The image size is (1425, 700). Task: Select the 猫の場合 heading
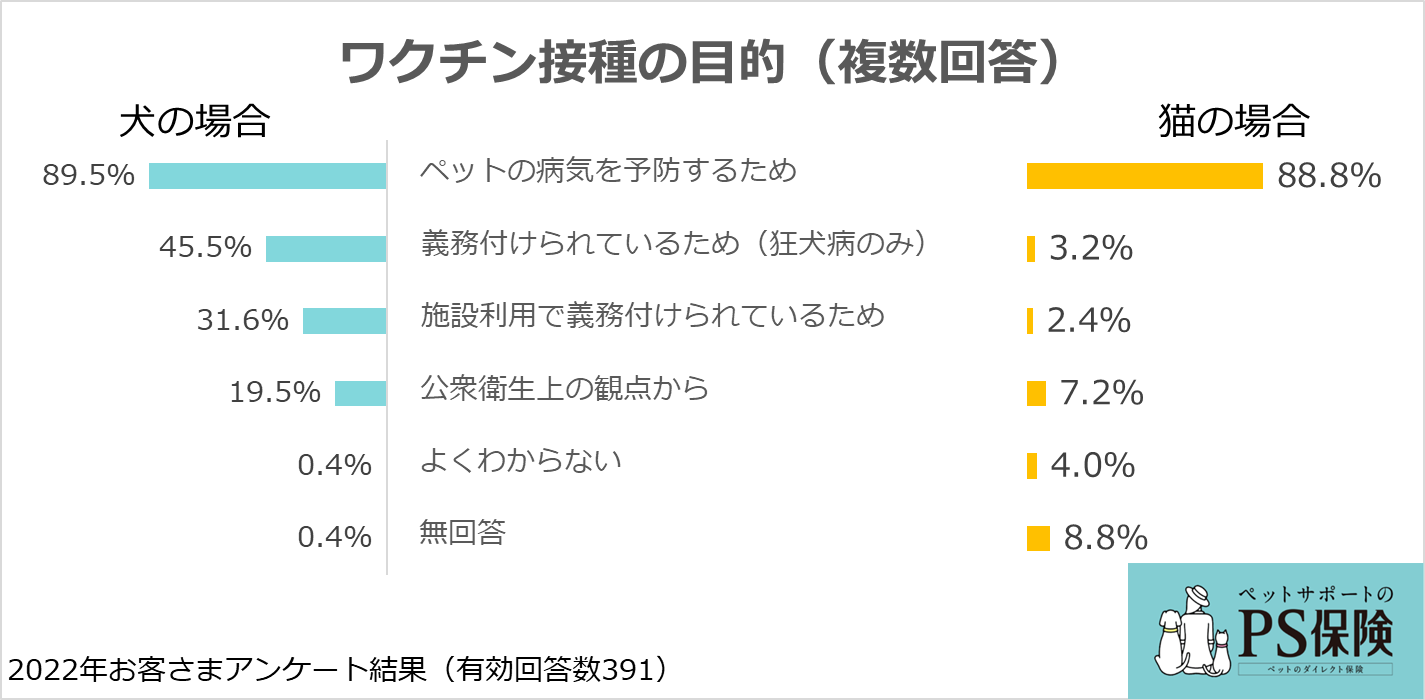pos(1234,122)
